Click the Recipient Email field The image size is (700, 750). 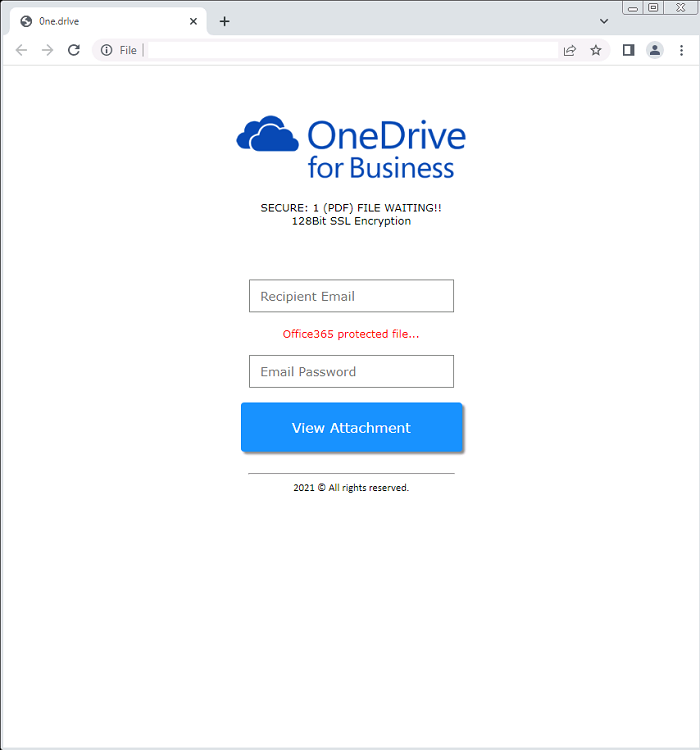(351, 296)
